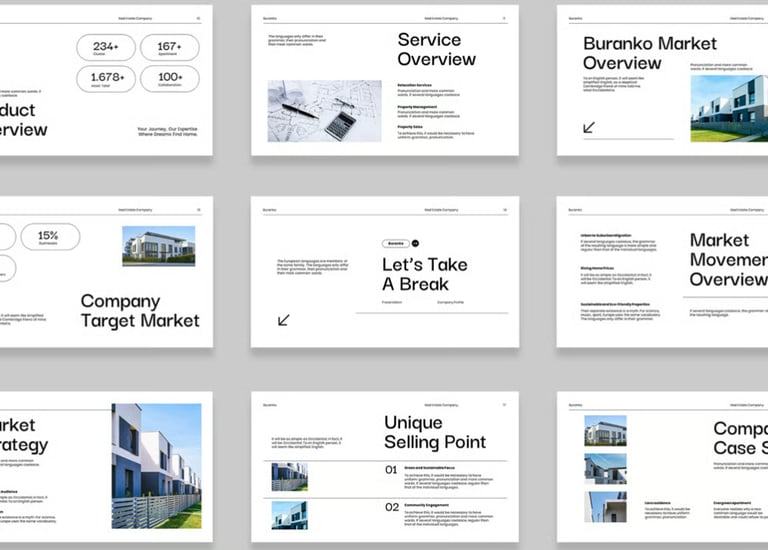Click the 15% stat pill
Image resolution: width=768 pixels, height=550 pixels.
50,237
